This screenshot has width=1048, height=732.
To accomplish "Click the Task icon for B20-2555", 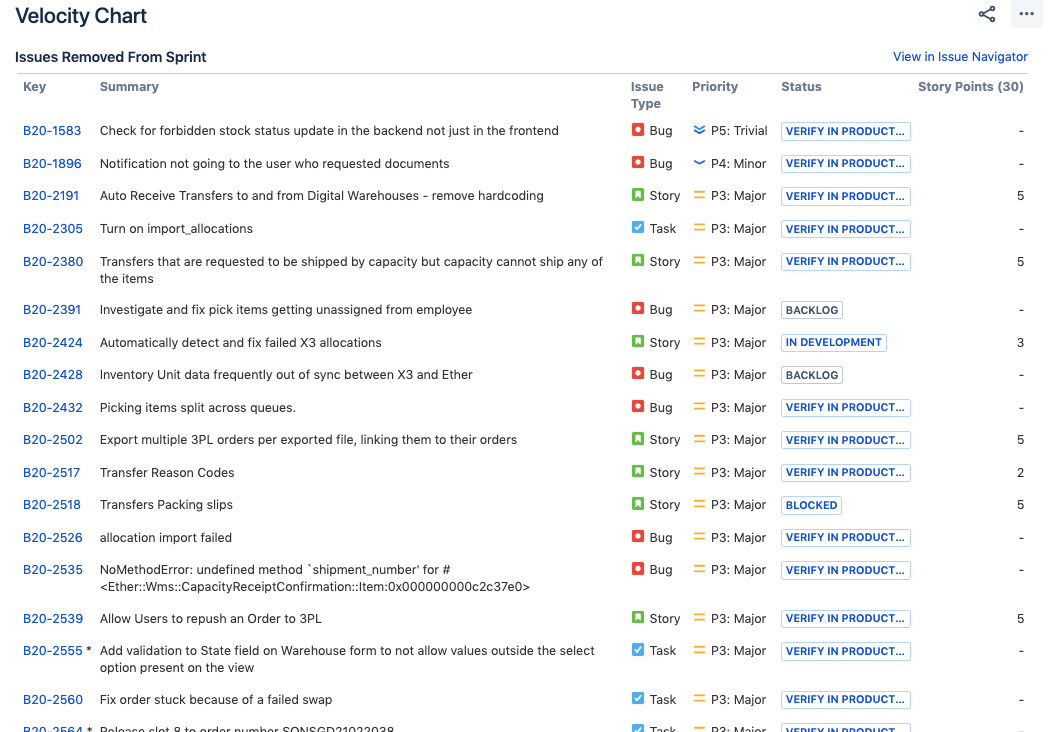I will [638, 649].
